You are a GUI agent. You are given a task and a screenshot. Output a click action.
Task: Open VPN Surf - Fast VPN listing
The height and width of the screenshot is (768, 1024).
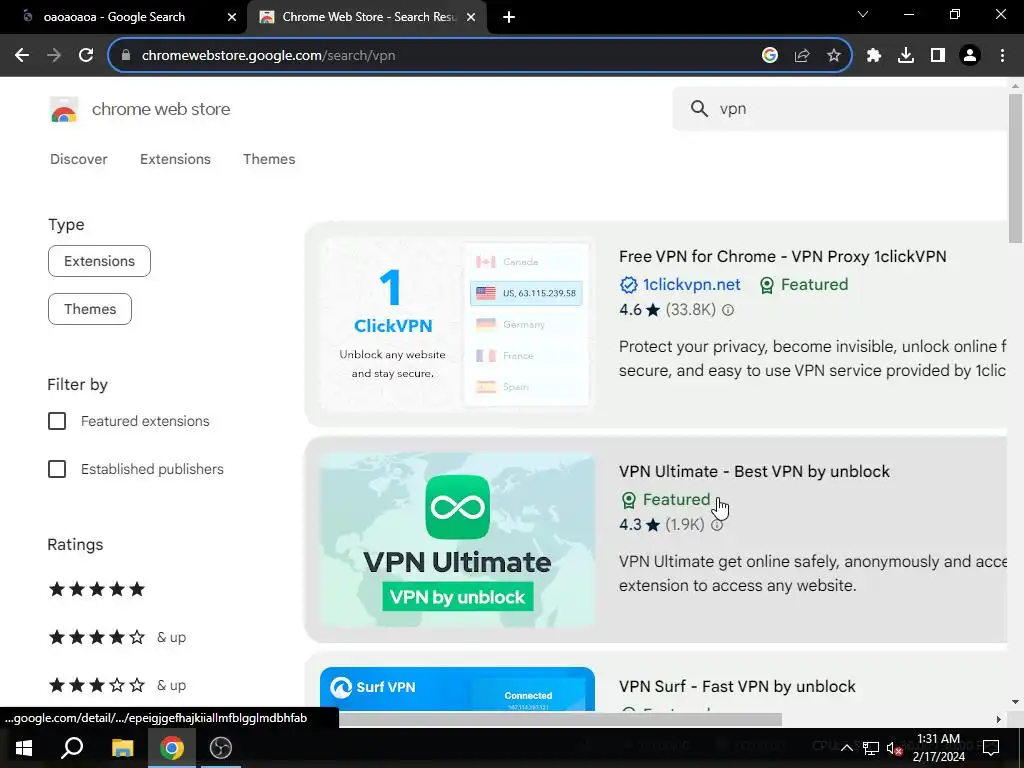(x=737, y=687)
